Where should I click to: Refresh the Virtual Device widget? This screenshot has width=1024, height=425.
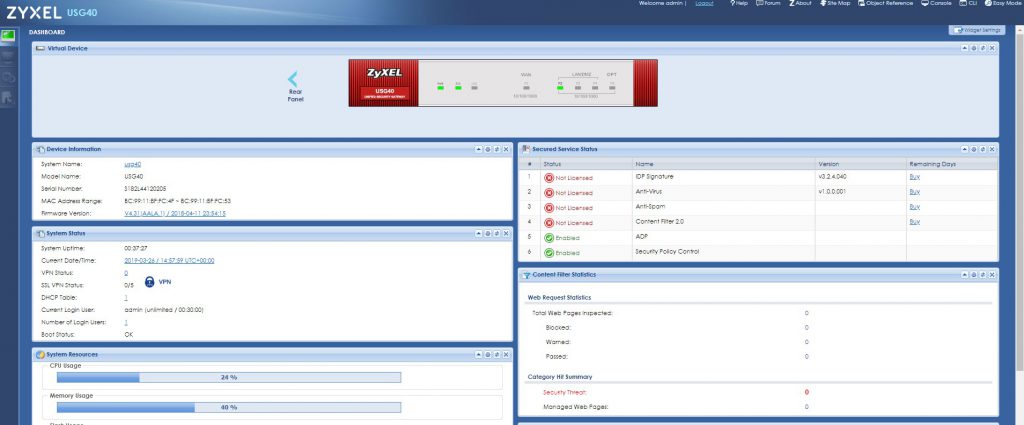tap(983, 48)
